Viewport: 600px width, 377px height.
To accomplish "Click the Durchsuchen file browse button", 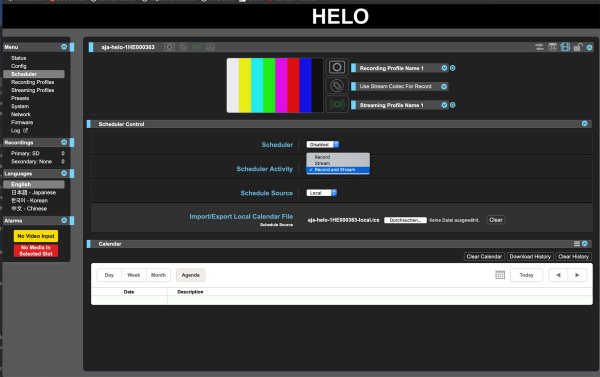I will (x=405, y=220).
